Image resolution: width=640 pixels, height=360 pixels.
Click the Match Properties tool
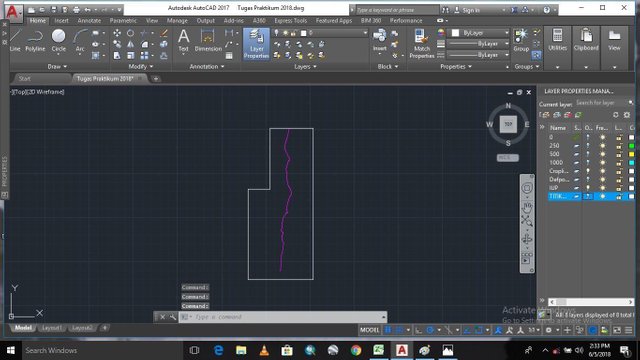tap(422, 44)
